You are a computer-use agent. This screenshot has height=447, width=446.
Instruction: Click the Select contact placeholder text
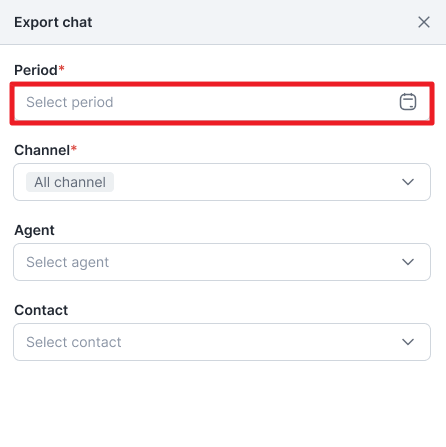coord(74,342)
